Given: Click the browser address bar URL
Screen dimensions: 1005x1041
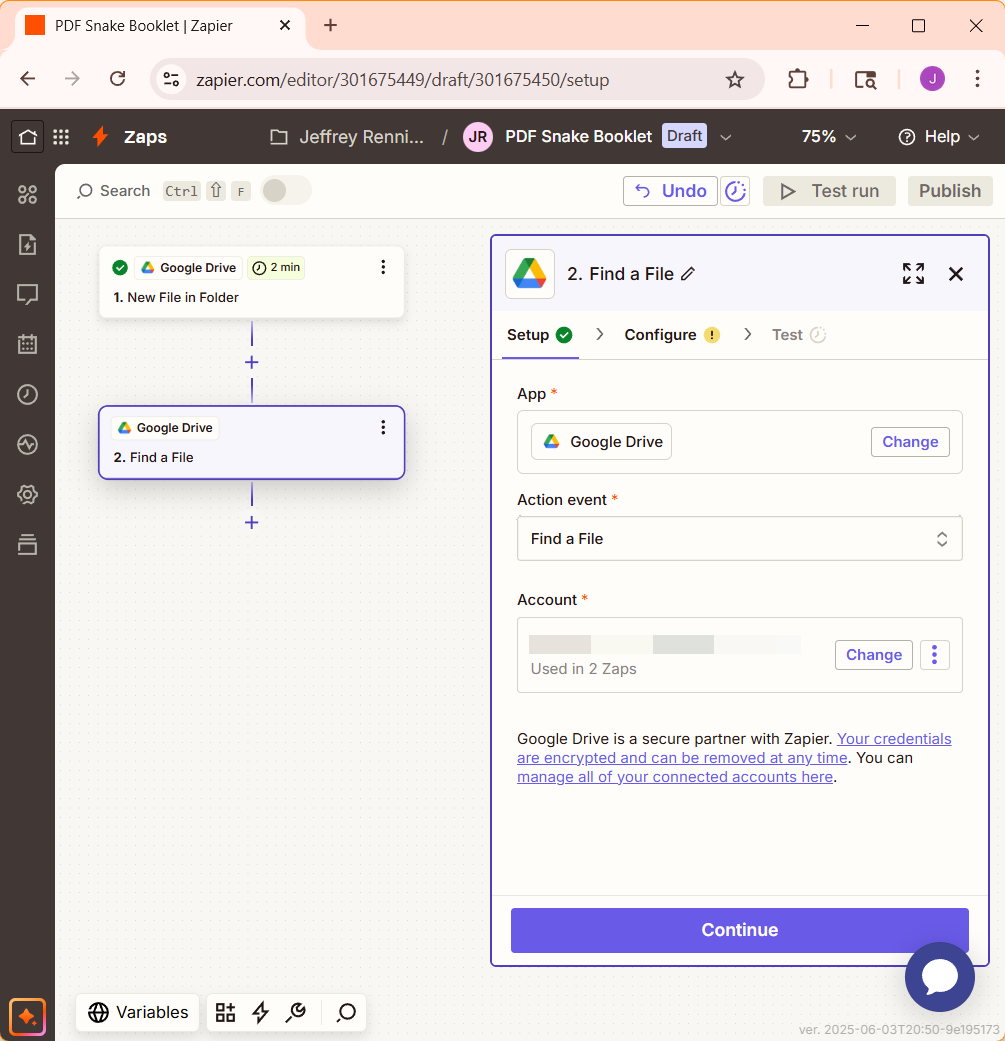Looking at the screenshot, I should click(402, 80).
